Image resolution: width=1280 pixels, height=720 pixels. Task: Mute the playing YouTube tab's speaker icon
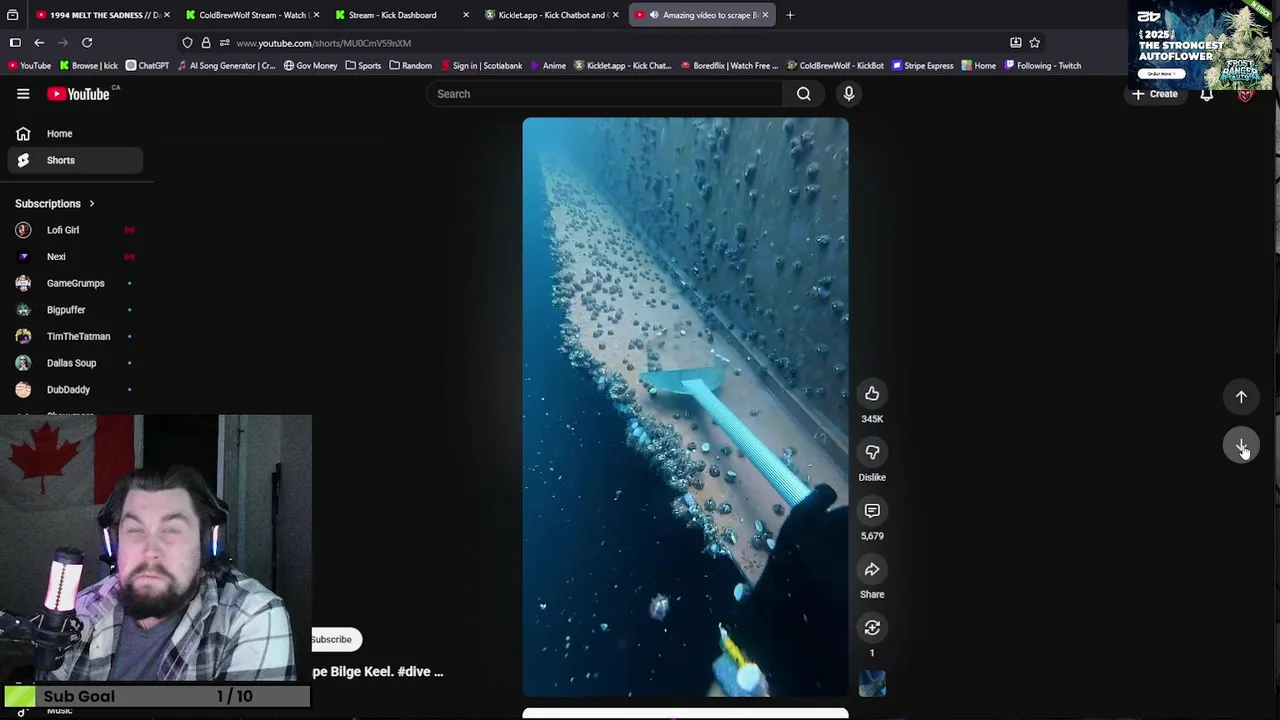[653, 15]
